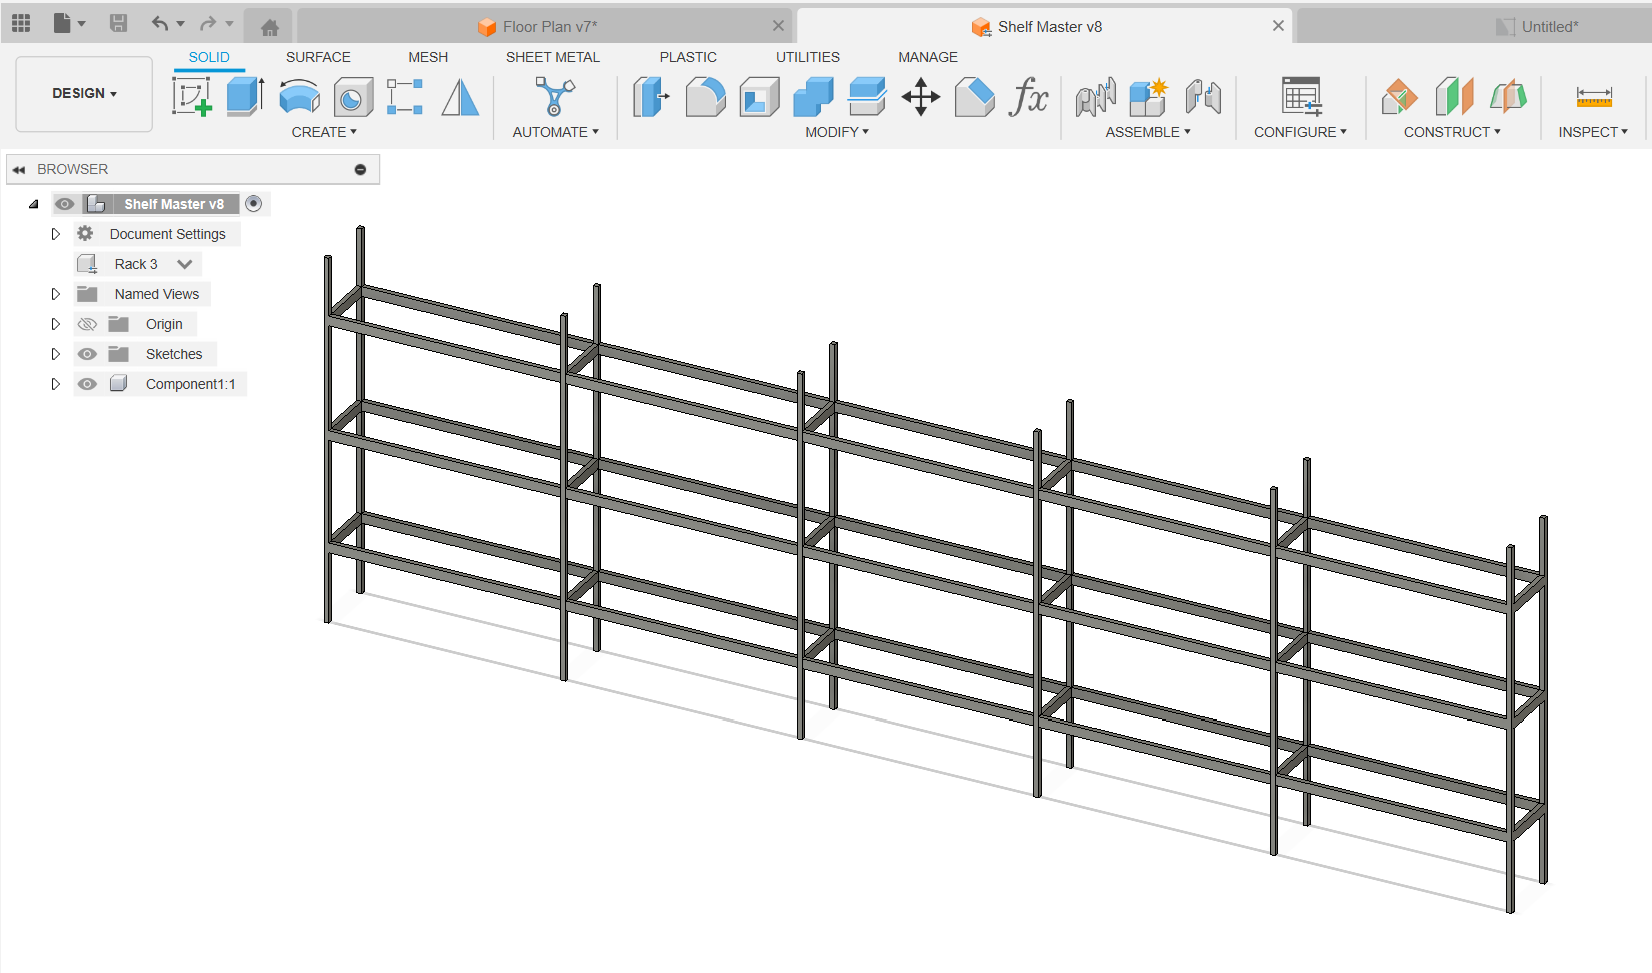Image resolution: width=1652 pixels, height=973 pixels.
Task: Expand Named Views node
Action: (56, 294)
